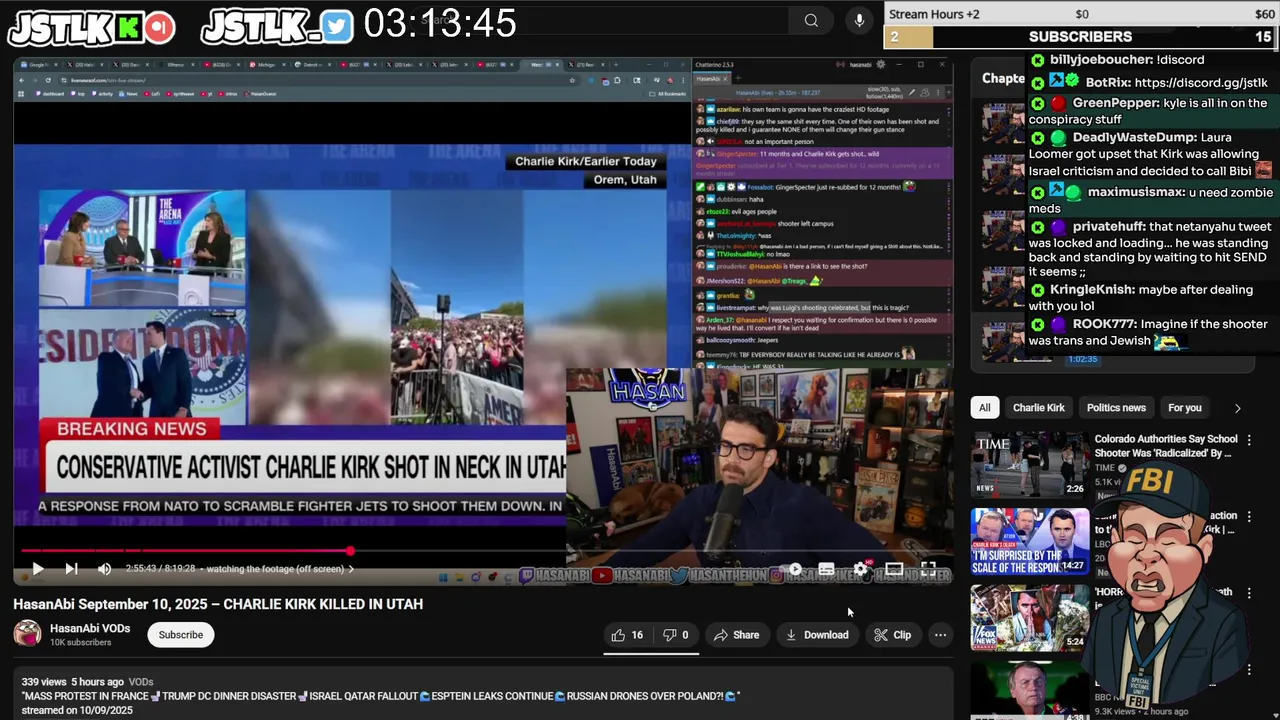The image size is (1280, 720).
Task: Click the like count '16'
Action: coord(637,635)
